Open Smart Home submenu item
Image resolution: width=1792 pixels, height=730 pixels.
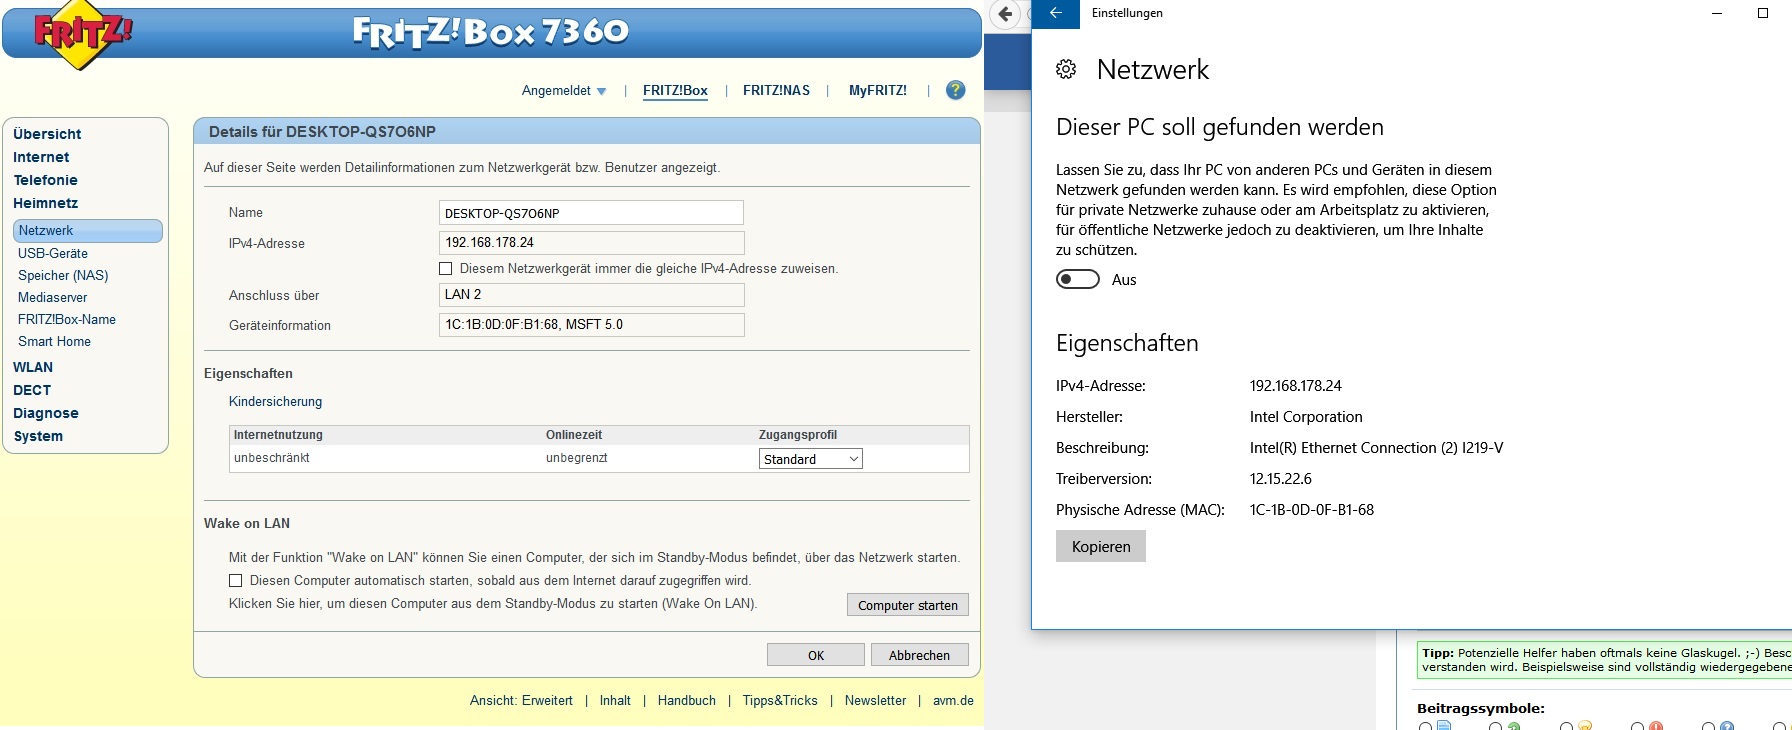54,342
